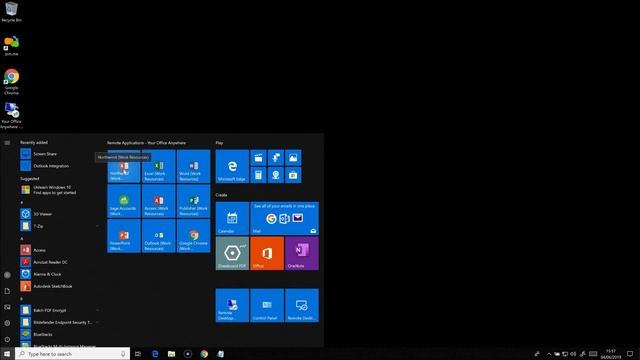Open the orange Office tile

[x=267, y=253]
